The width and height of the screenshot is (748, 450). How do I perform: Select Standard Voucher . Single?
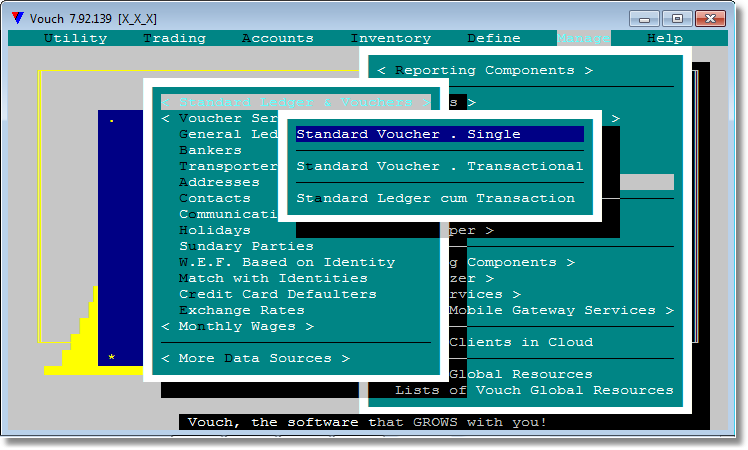439,134
